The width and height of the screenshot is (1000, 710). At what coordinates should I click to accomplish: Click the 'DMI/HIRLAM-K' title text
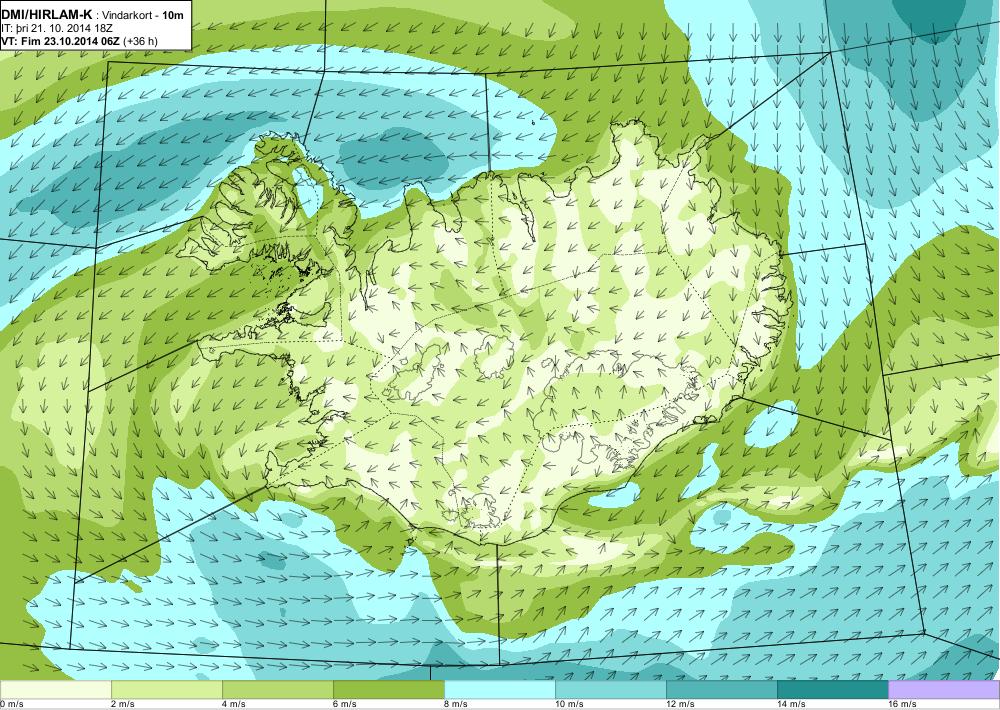pos(47,15)
